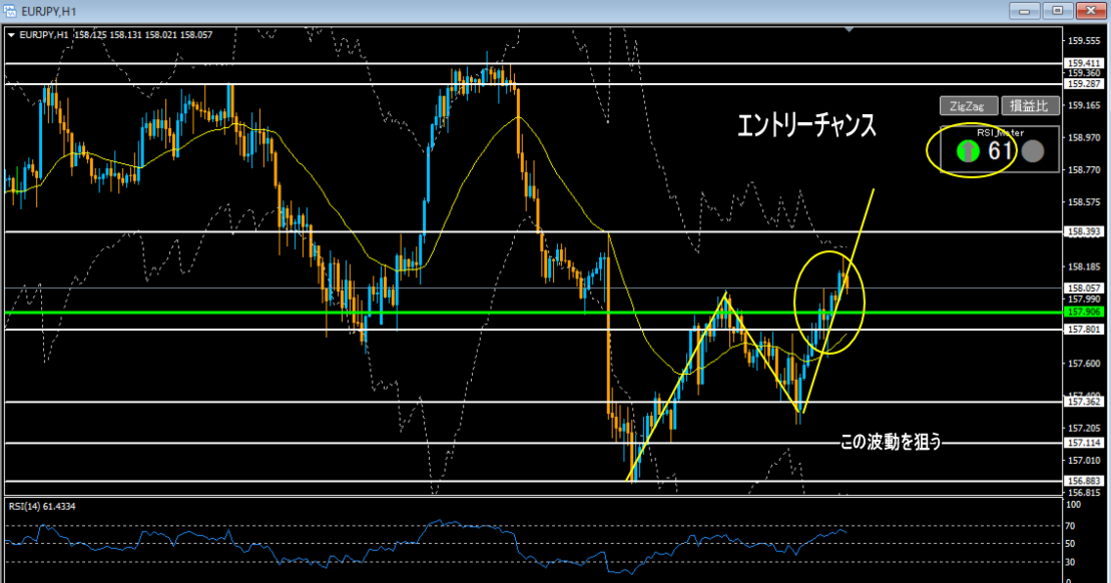Expand the triangle beside EURJPY,H1 chart label

pyautogui.click(x=10, y=34)
